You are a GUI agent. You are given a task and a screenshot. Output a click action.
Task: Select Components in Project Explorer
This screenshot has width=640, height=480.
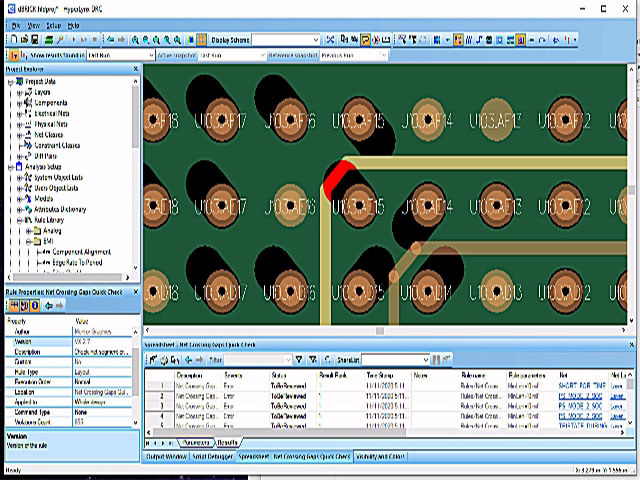click(51, 103)
